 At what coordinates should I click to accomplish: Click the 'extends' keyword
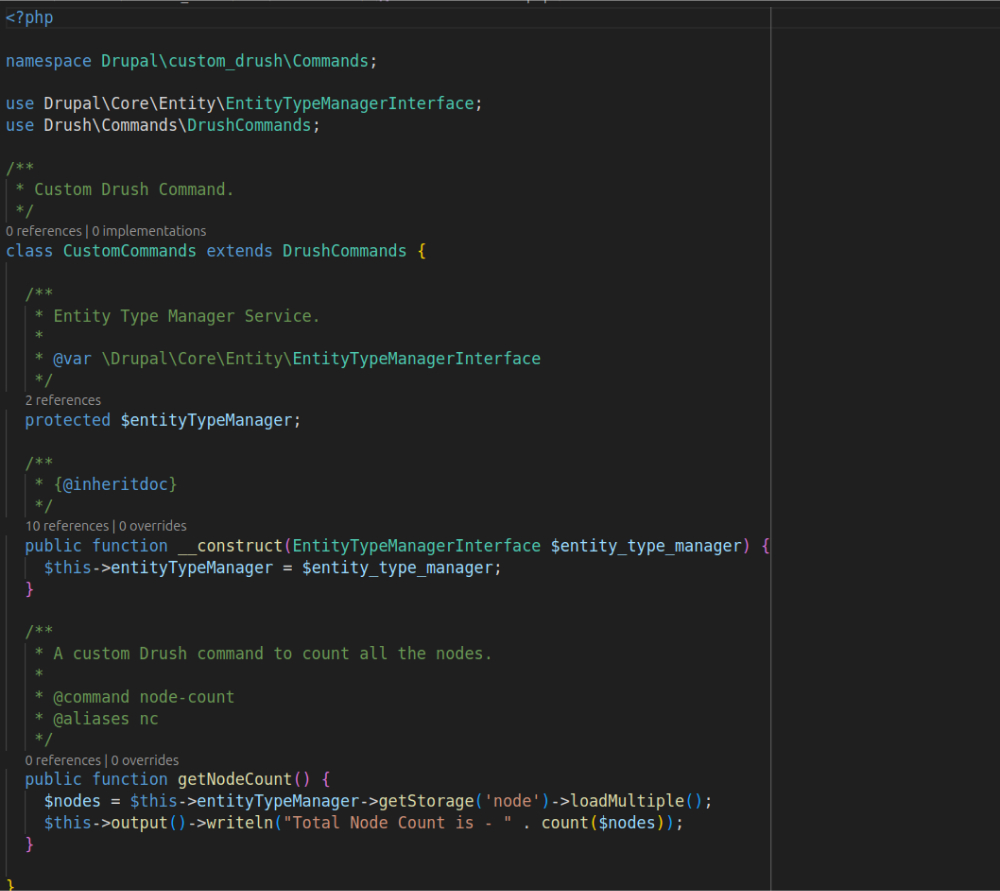(239, 251)
